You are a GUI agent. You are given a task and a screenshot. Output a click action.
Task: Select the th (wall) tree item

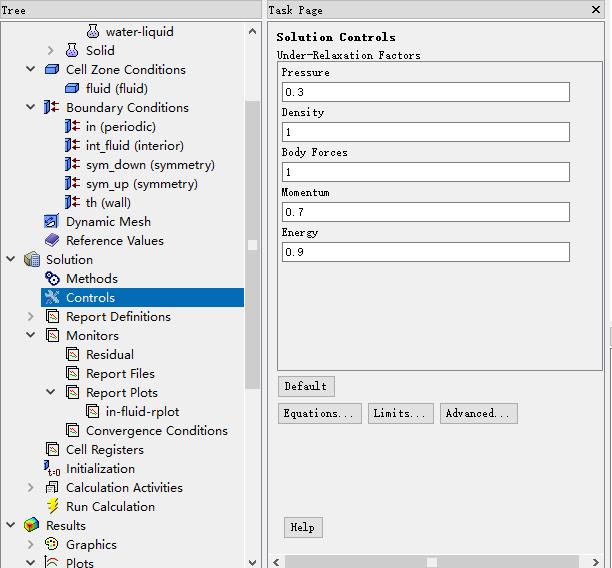coord(108,203)
